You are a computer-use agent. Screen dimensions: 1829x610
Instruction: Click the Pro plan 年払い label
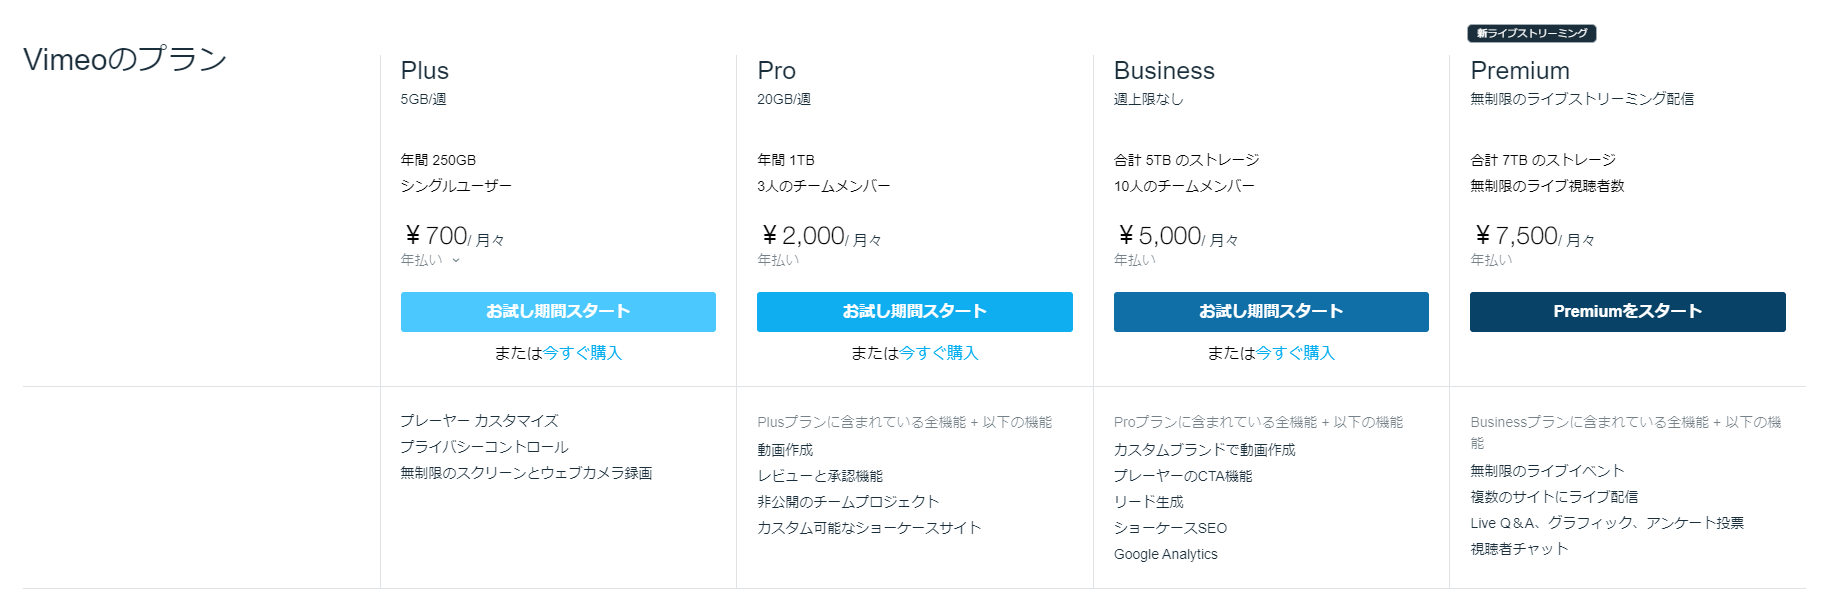pos(778,260)
